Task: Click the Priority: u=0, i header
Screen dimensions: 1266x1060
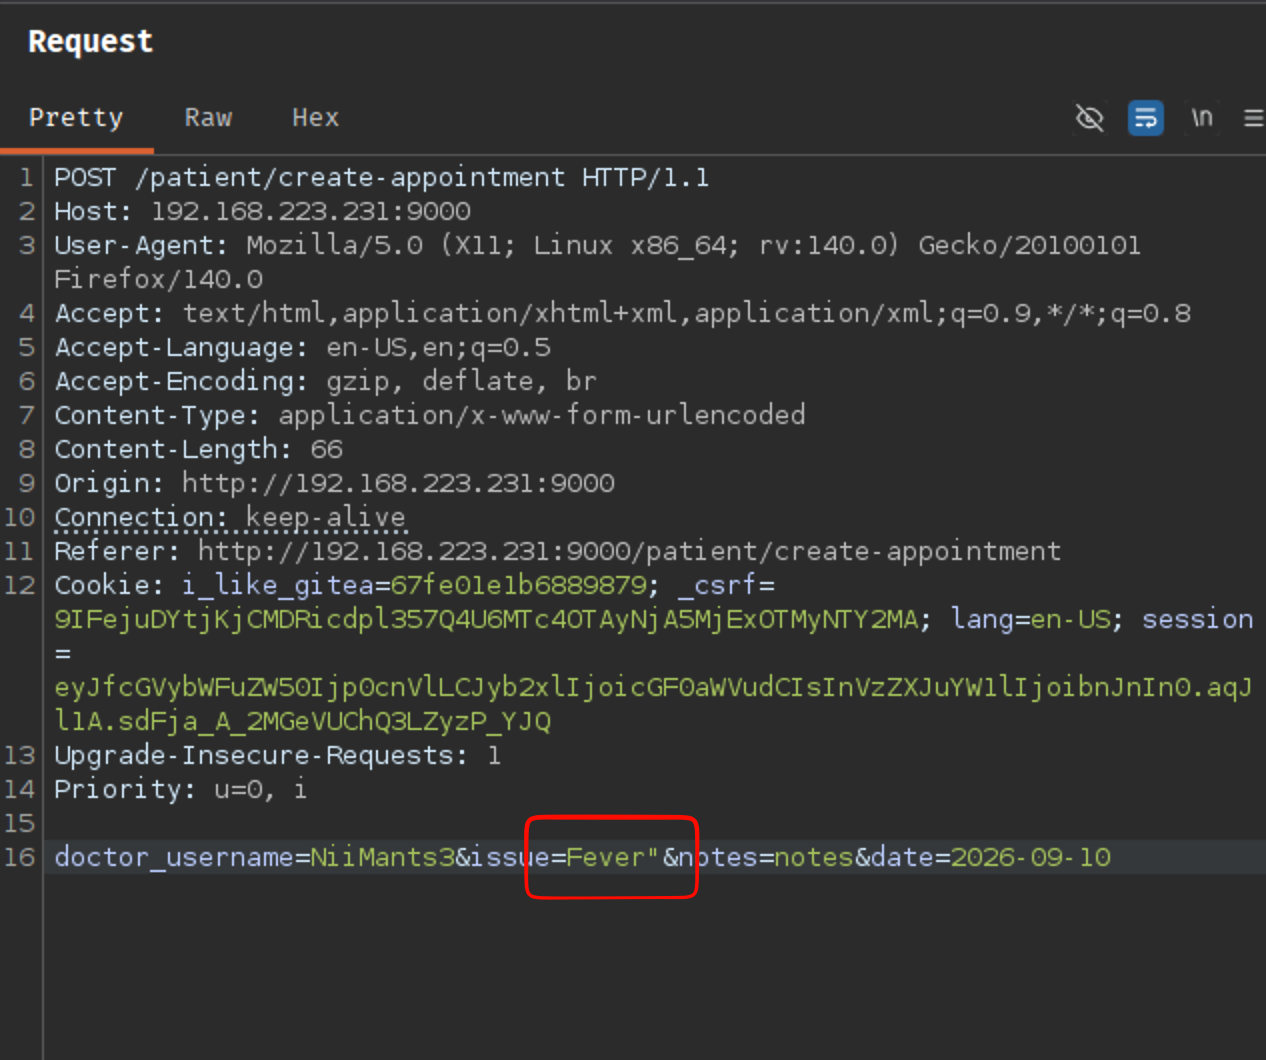Action: (x=180, y=790)
